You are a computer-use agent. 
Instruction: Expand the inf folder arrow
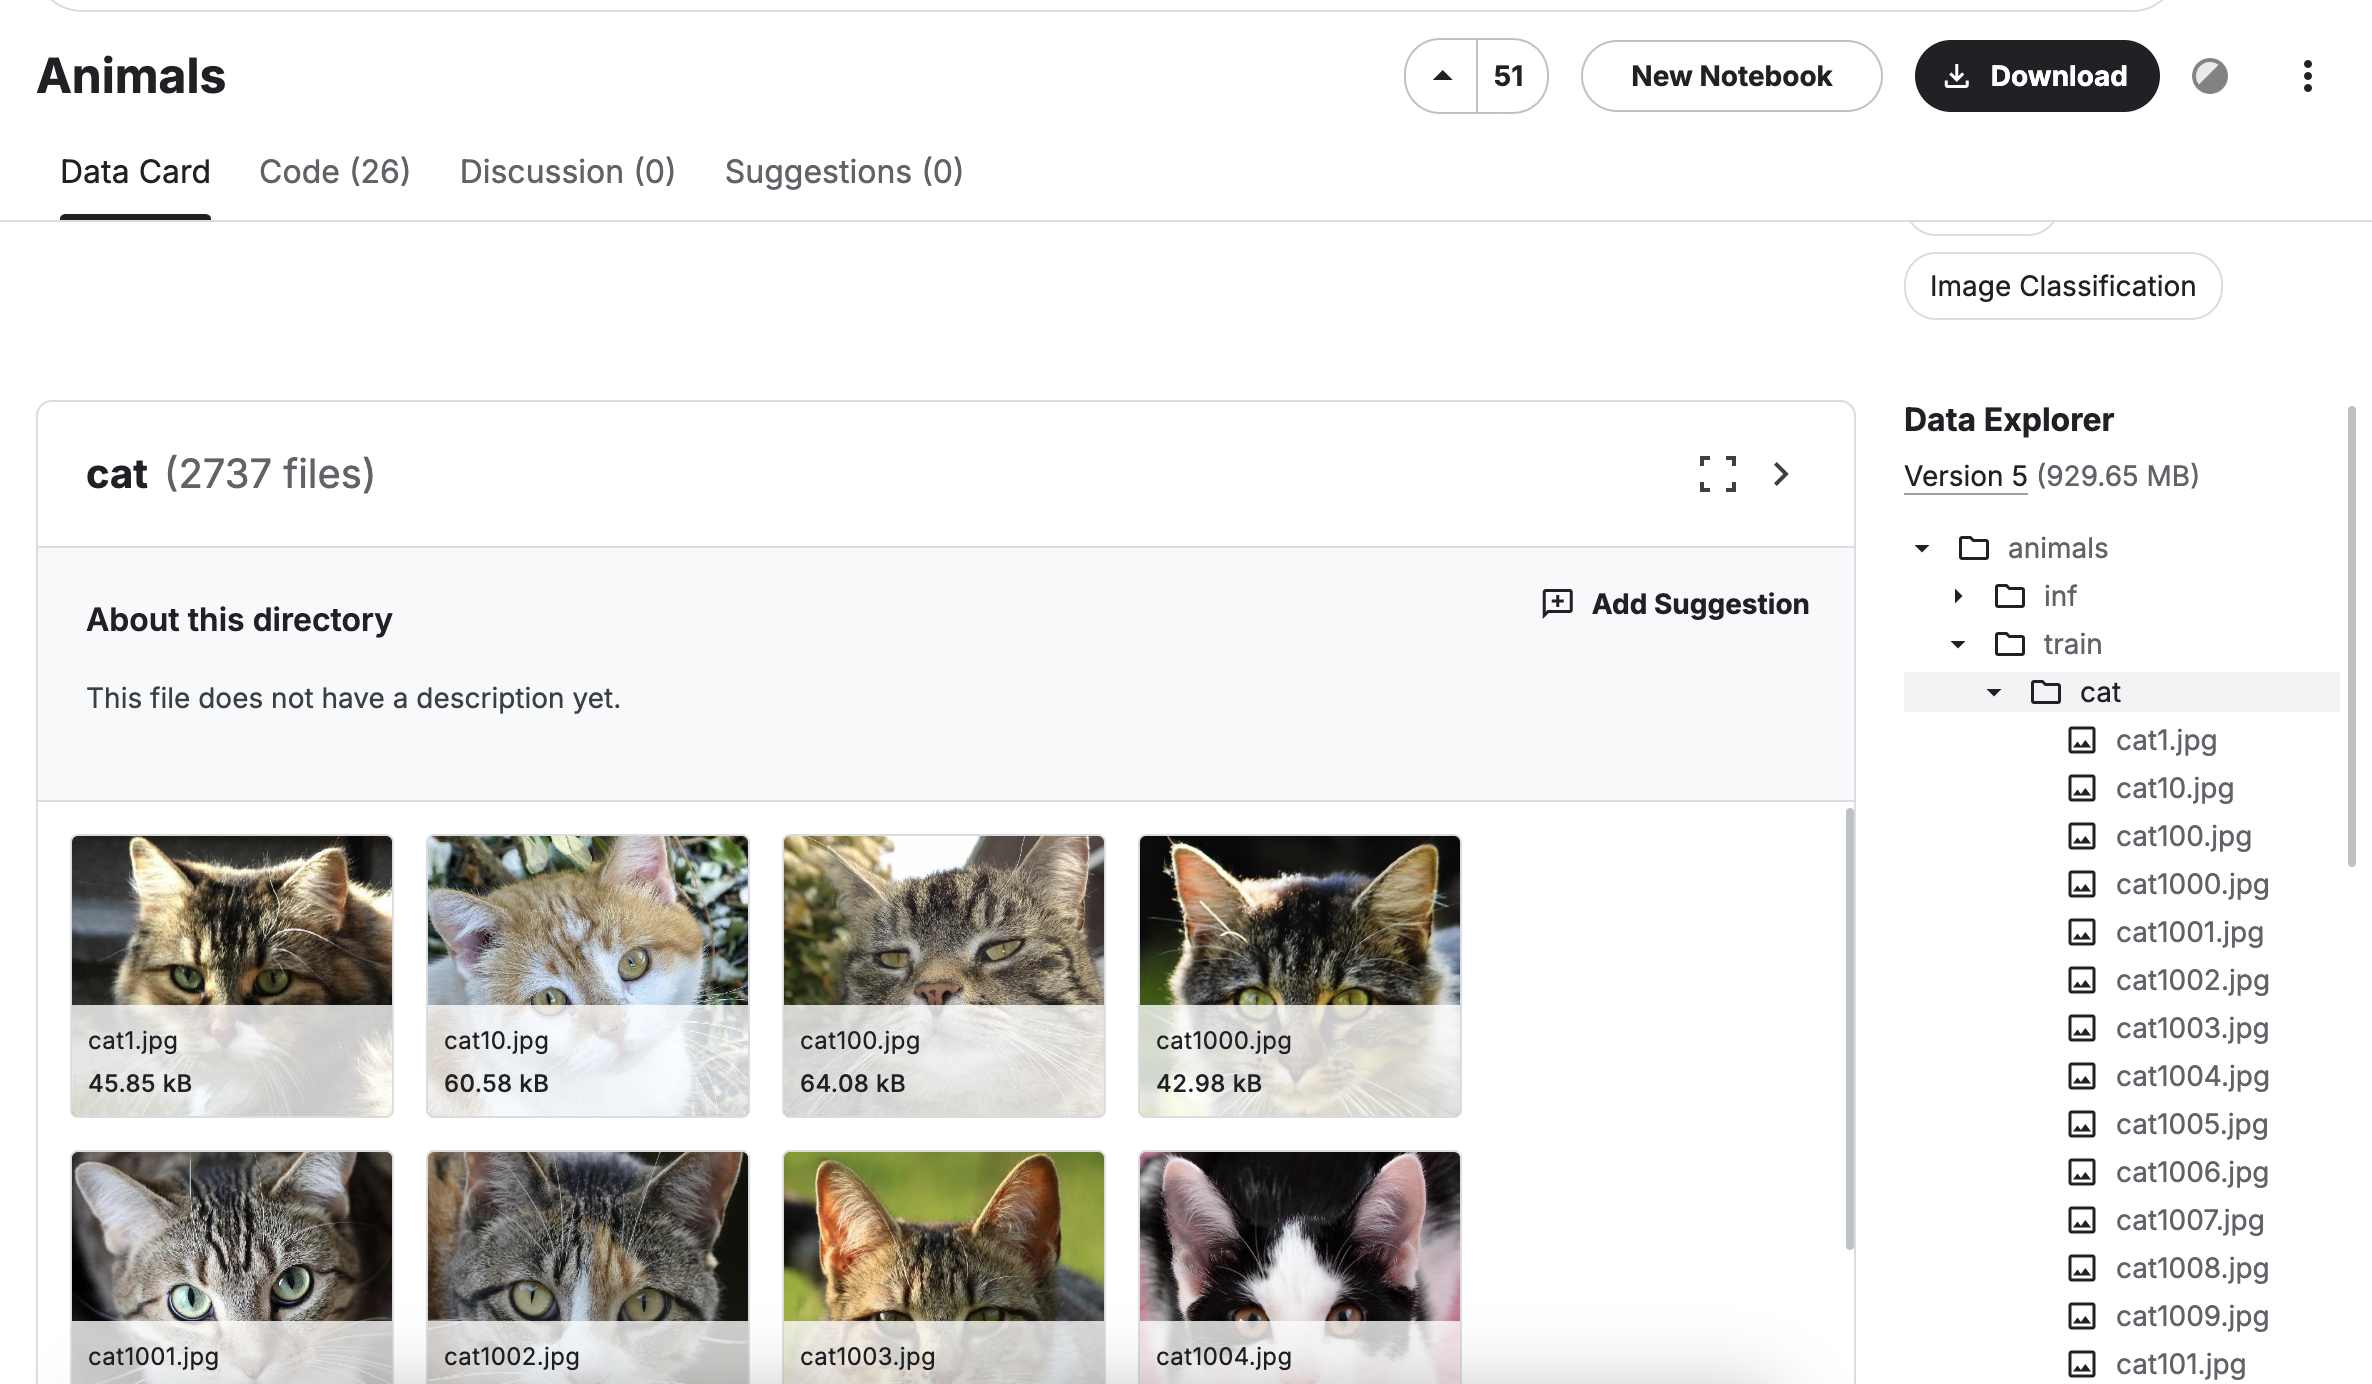[x=1958, y=596]
